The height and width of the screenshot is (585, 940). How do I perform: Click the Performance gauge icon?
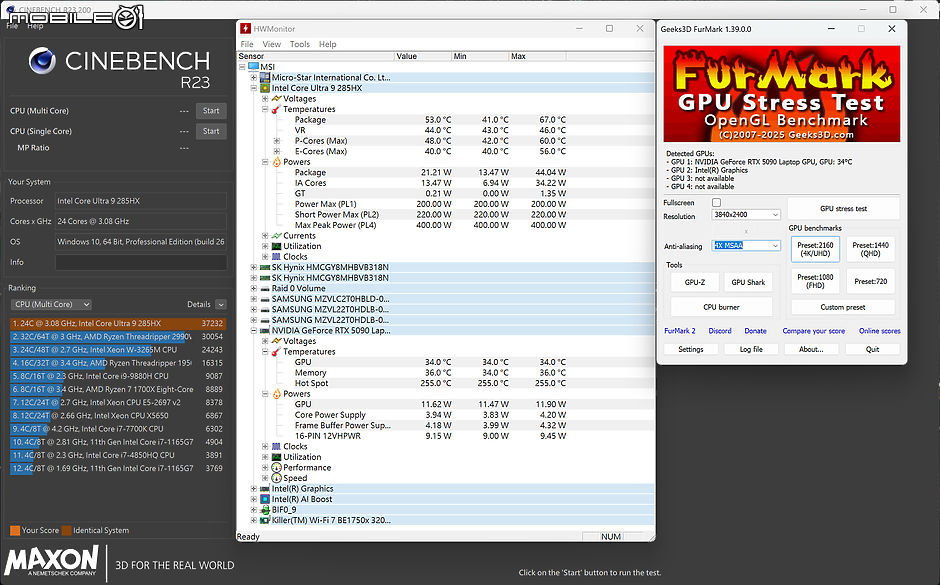[276, 468]
